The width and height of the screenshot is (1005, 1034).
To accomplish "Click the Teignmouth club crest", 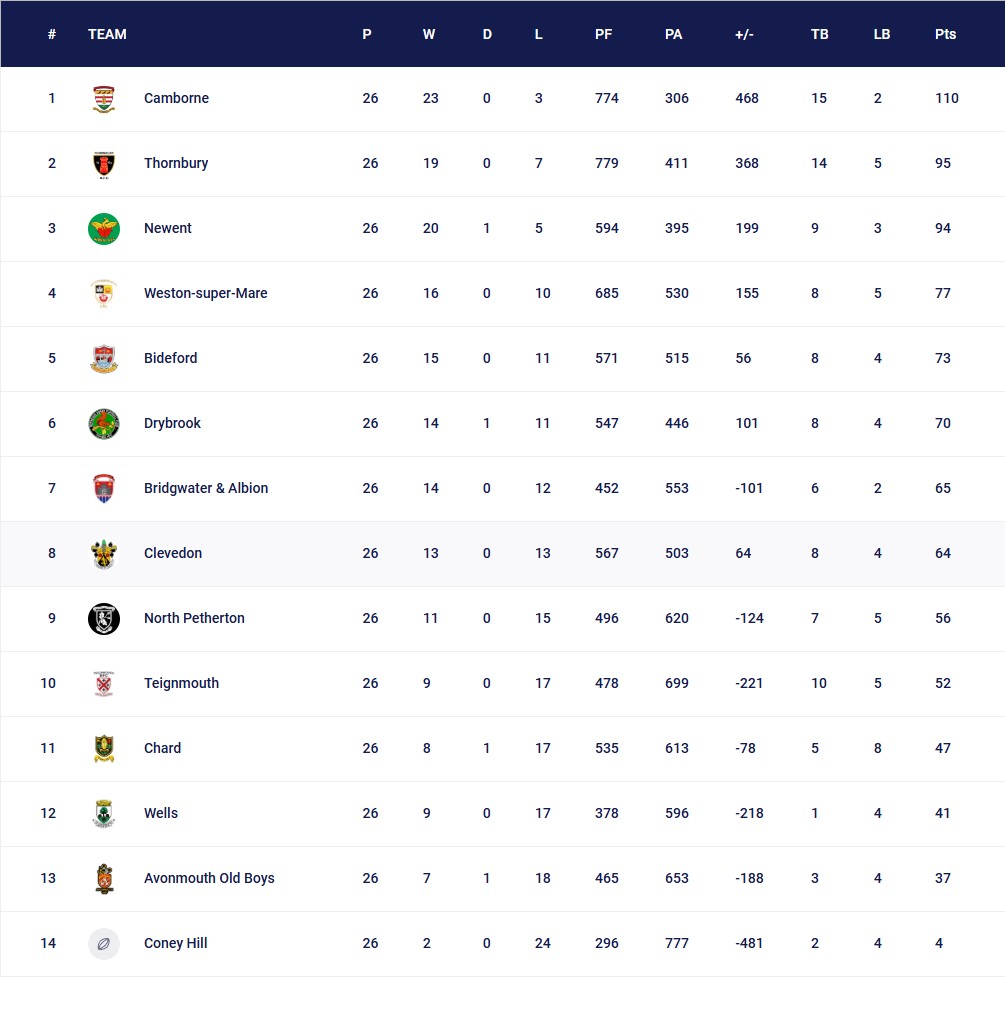I will point(103,683).
